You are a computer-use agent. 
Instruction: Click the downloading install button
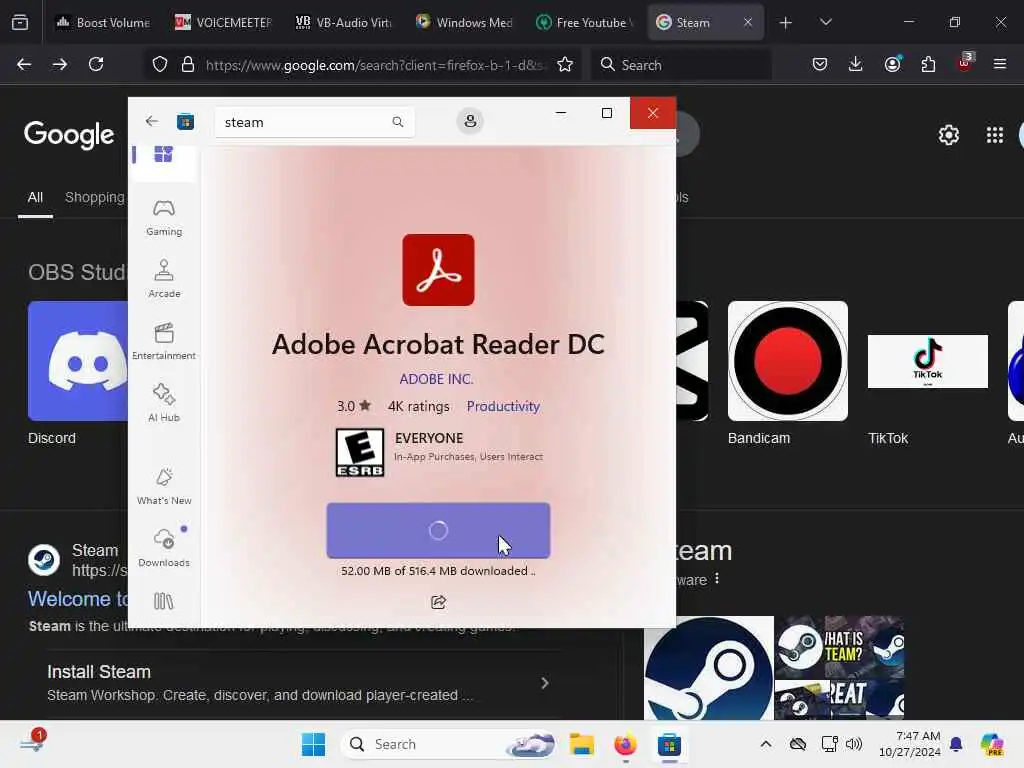click(438, 530)
